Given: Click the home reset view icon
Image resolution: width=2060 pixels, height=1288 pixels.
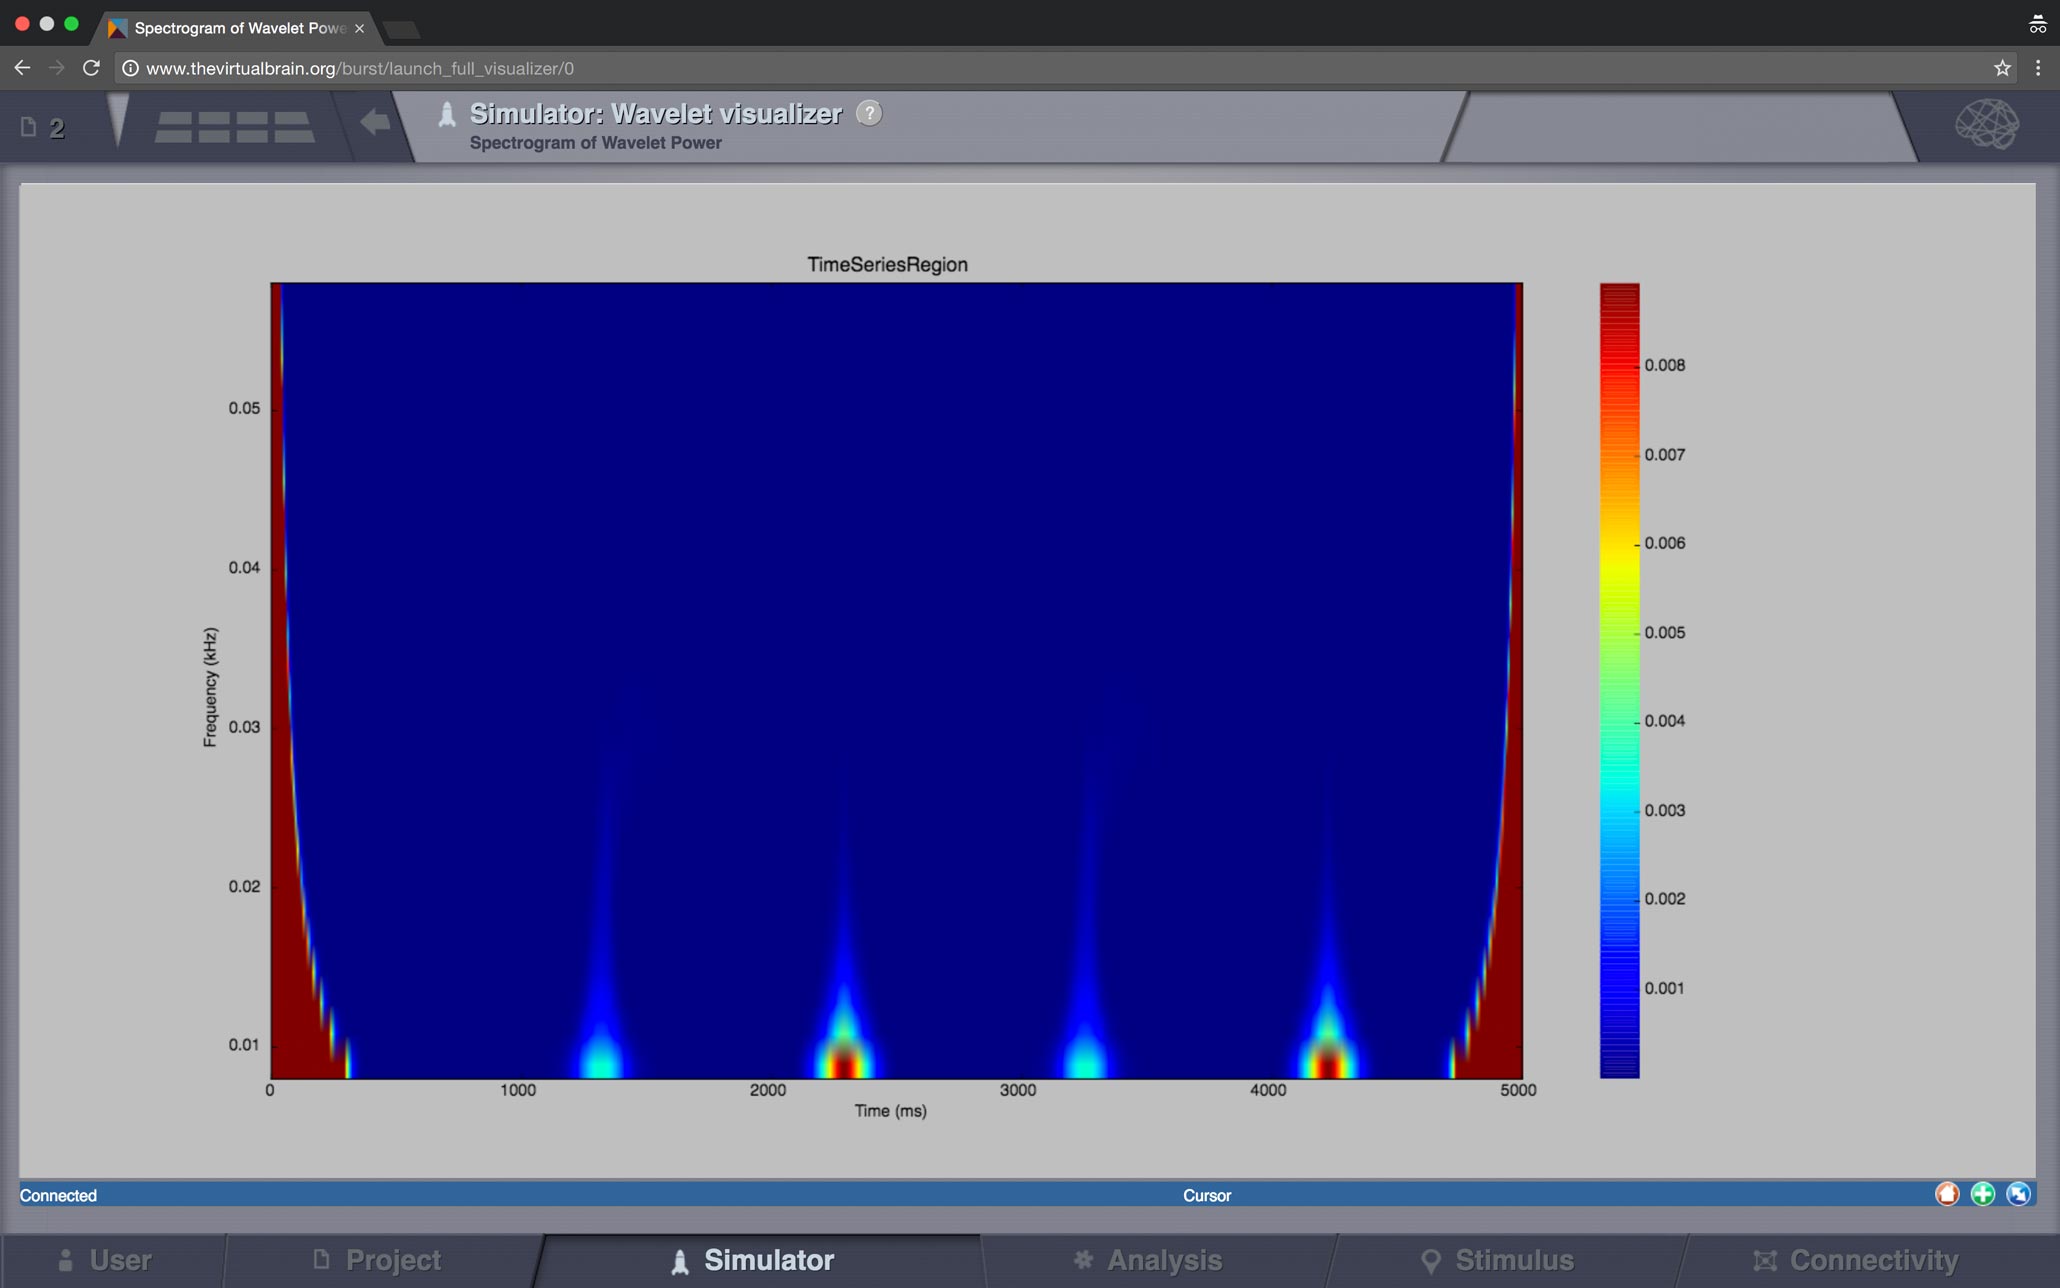Looking at the screenshot, I should (x=1946, y=1194).
